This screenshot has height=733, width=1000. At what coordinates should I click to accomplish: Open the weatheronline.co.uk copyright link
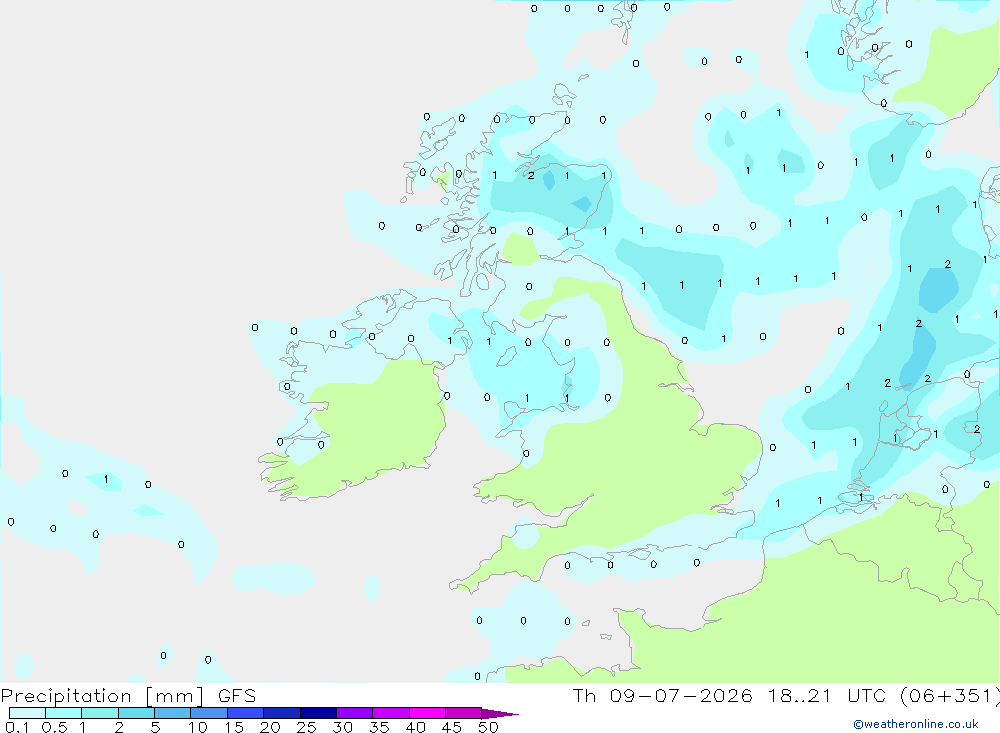click(915, 724)
